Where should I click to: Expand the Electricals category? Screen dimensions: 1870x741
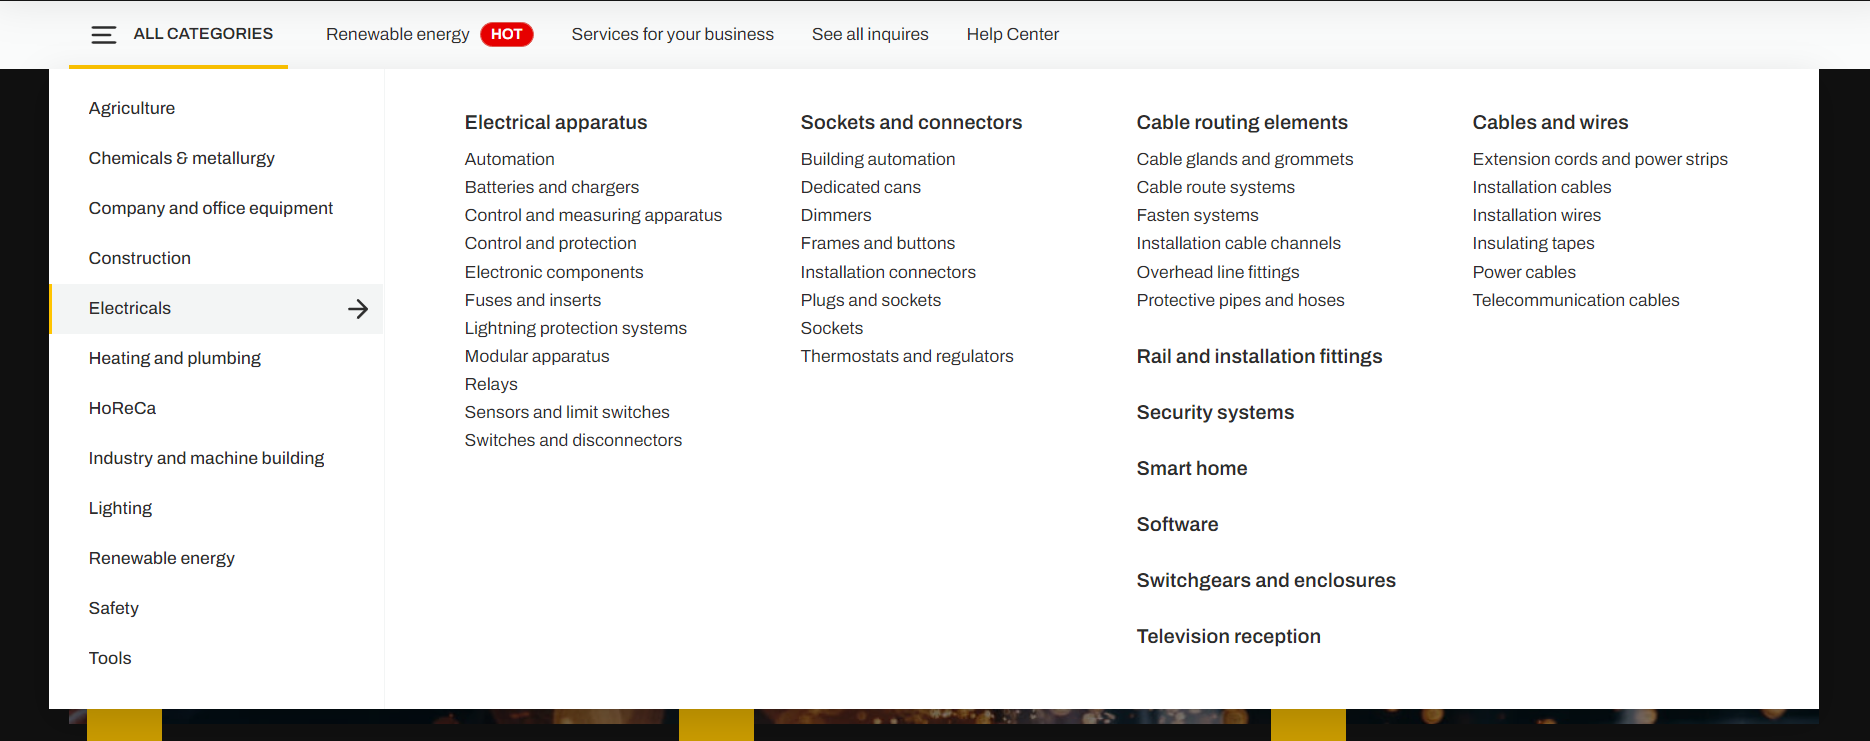217,309
